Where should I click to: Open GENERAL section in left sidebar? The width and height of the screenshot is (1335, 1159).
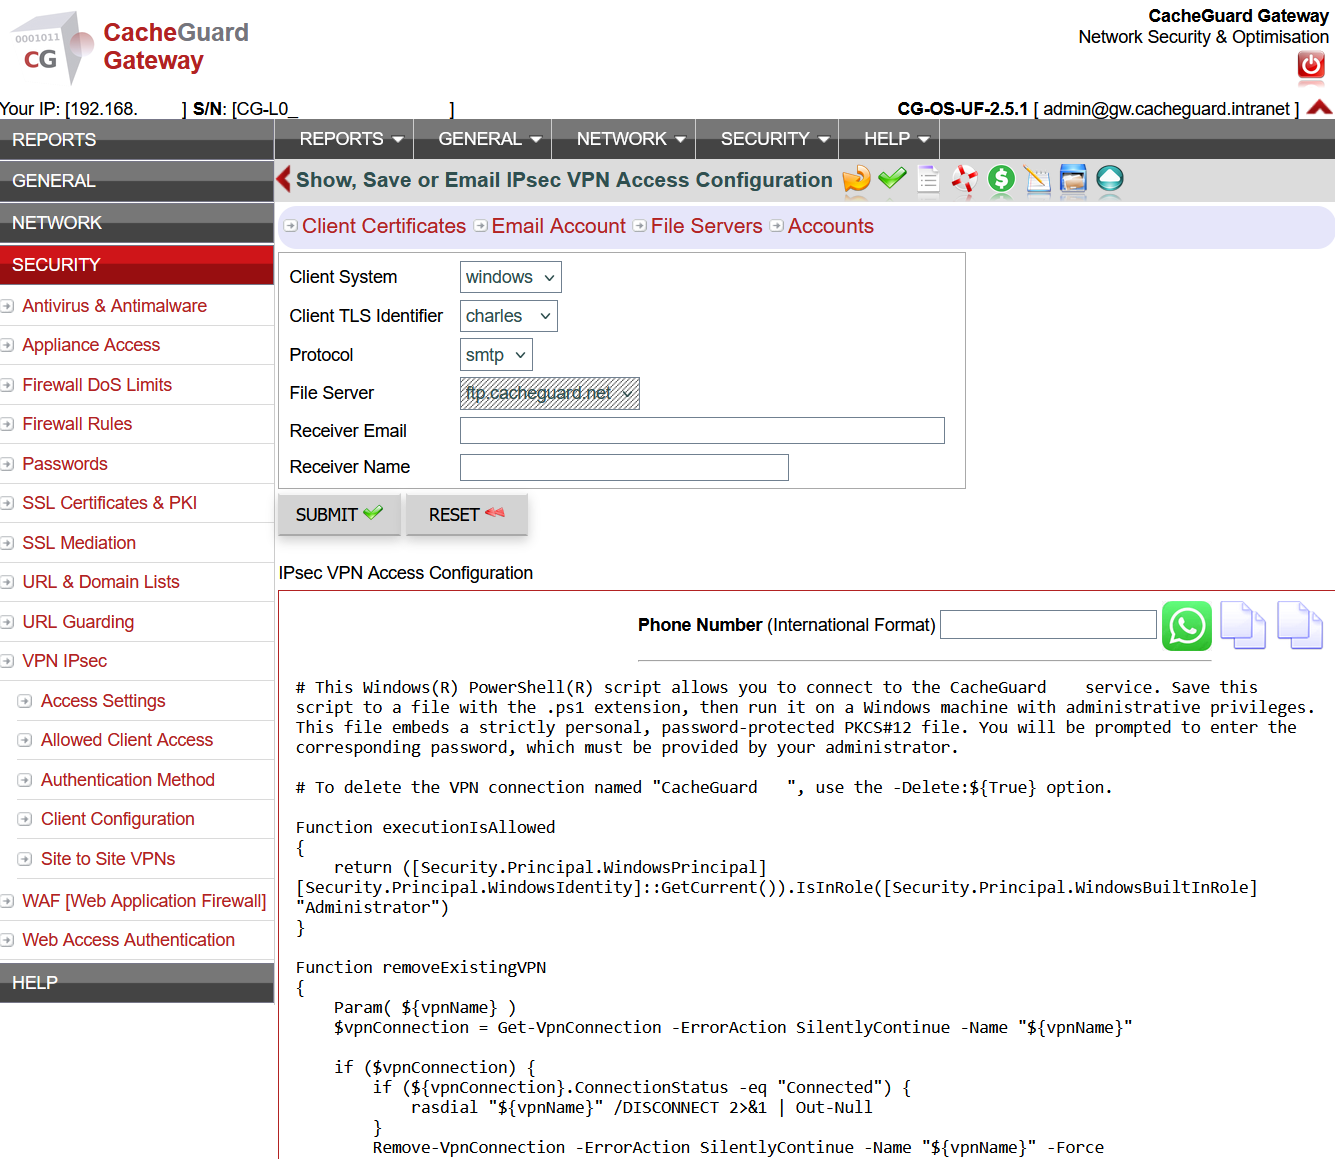pos(137,181)
